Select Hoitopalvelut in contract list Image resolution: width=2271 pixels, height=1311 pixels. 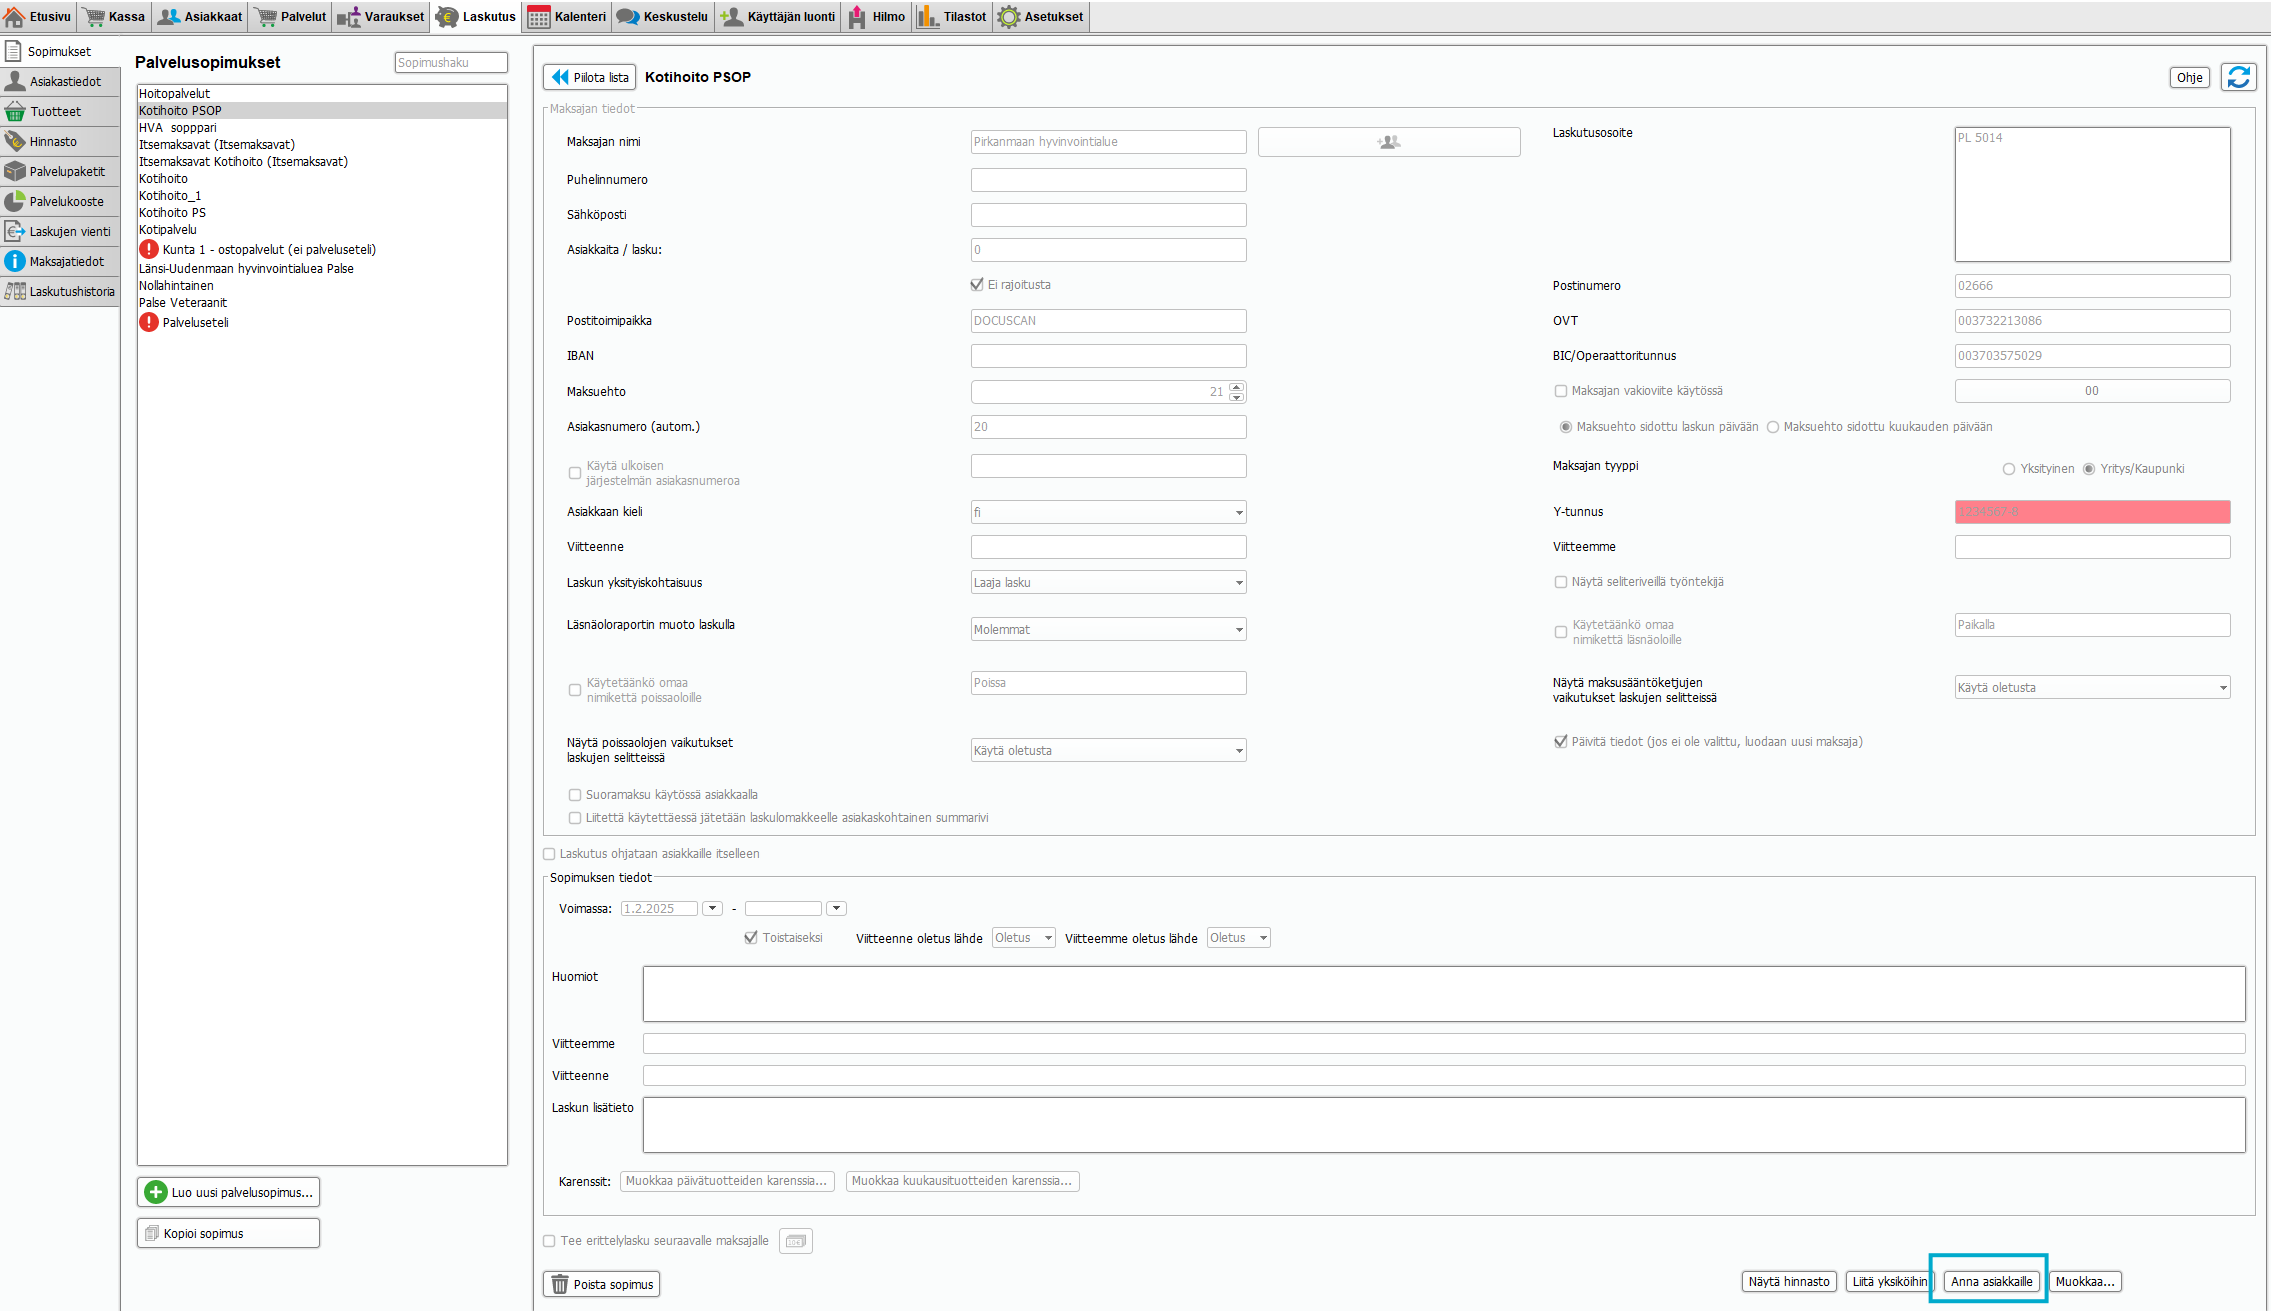click(x=321, y=94)
